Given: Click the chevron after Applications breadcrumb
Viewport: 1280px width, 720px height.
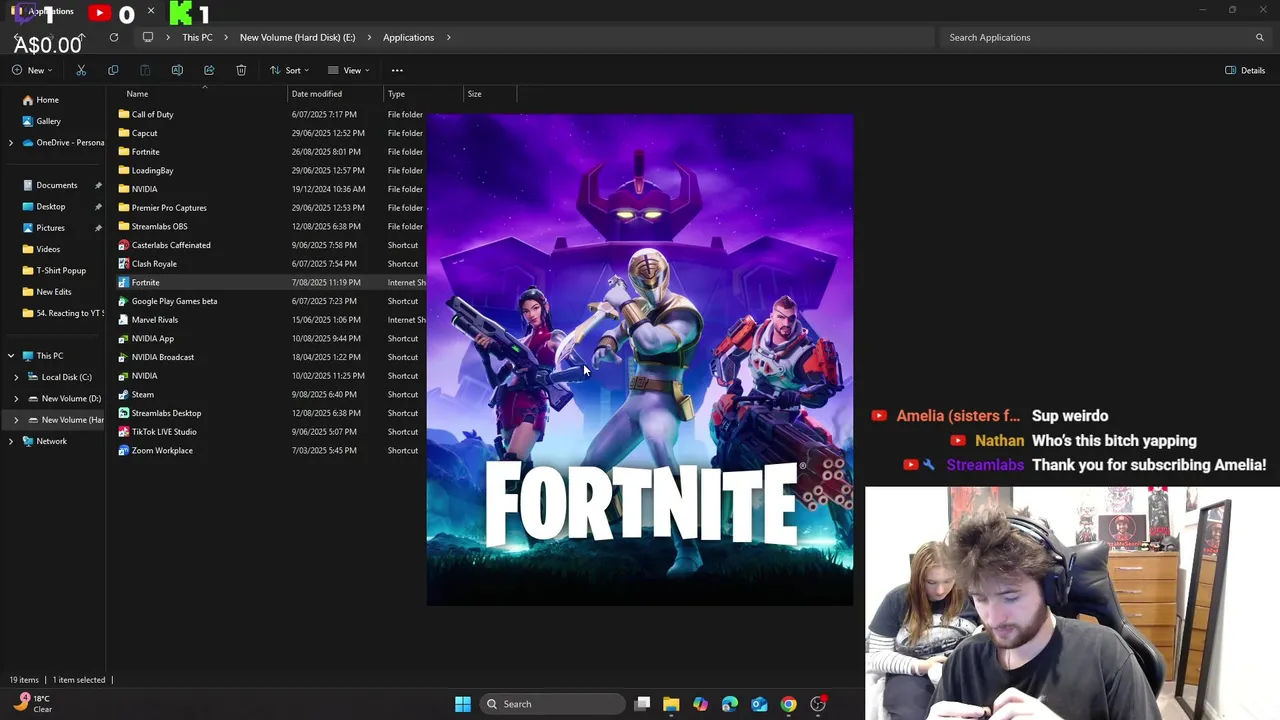Looking at the screenshot, I should click(x=448, y=37).
